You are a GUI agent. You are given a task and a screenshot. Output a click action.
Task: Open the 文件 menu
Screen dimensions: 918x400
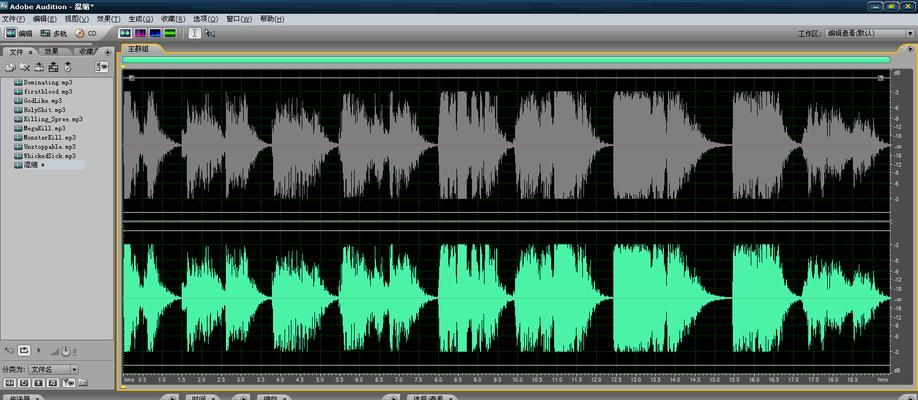pos(13,19)
